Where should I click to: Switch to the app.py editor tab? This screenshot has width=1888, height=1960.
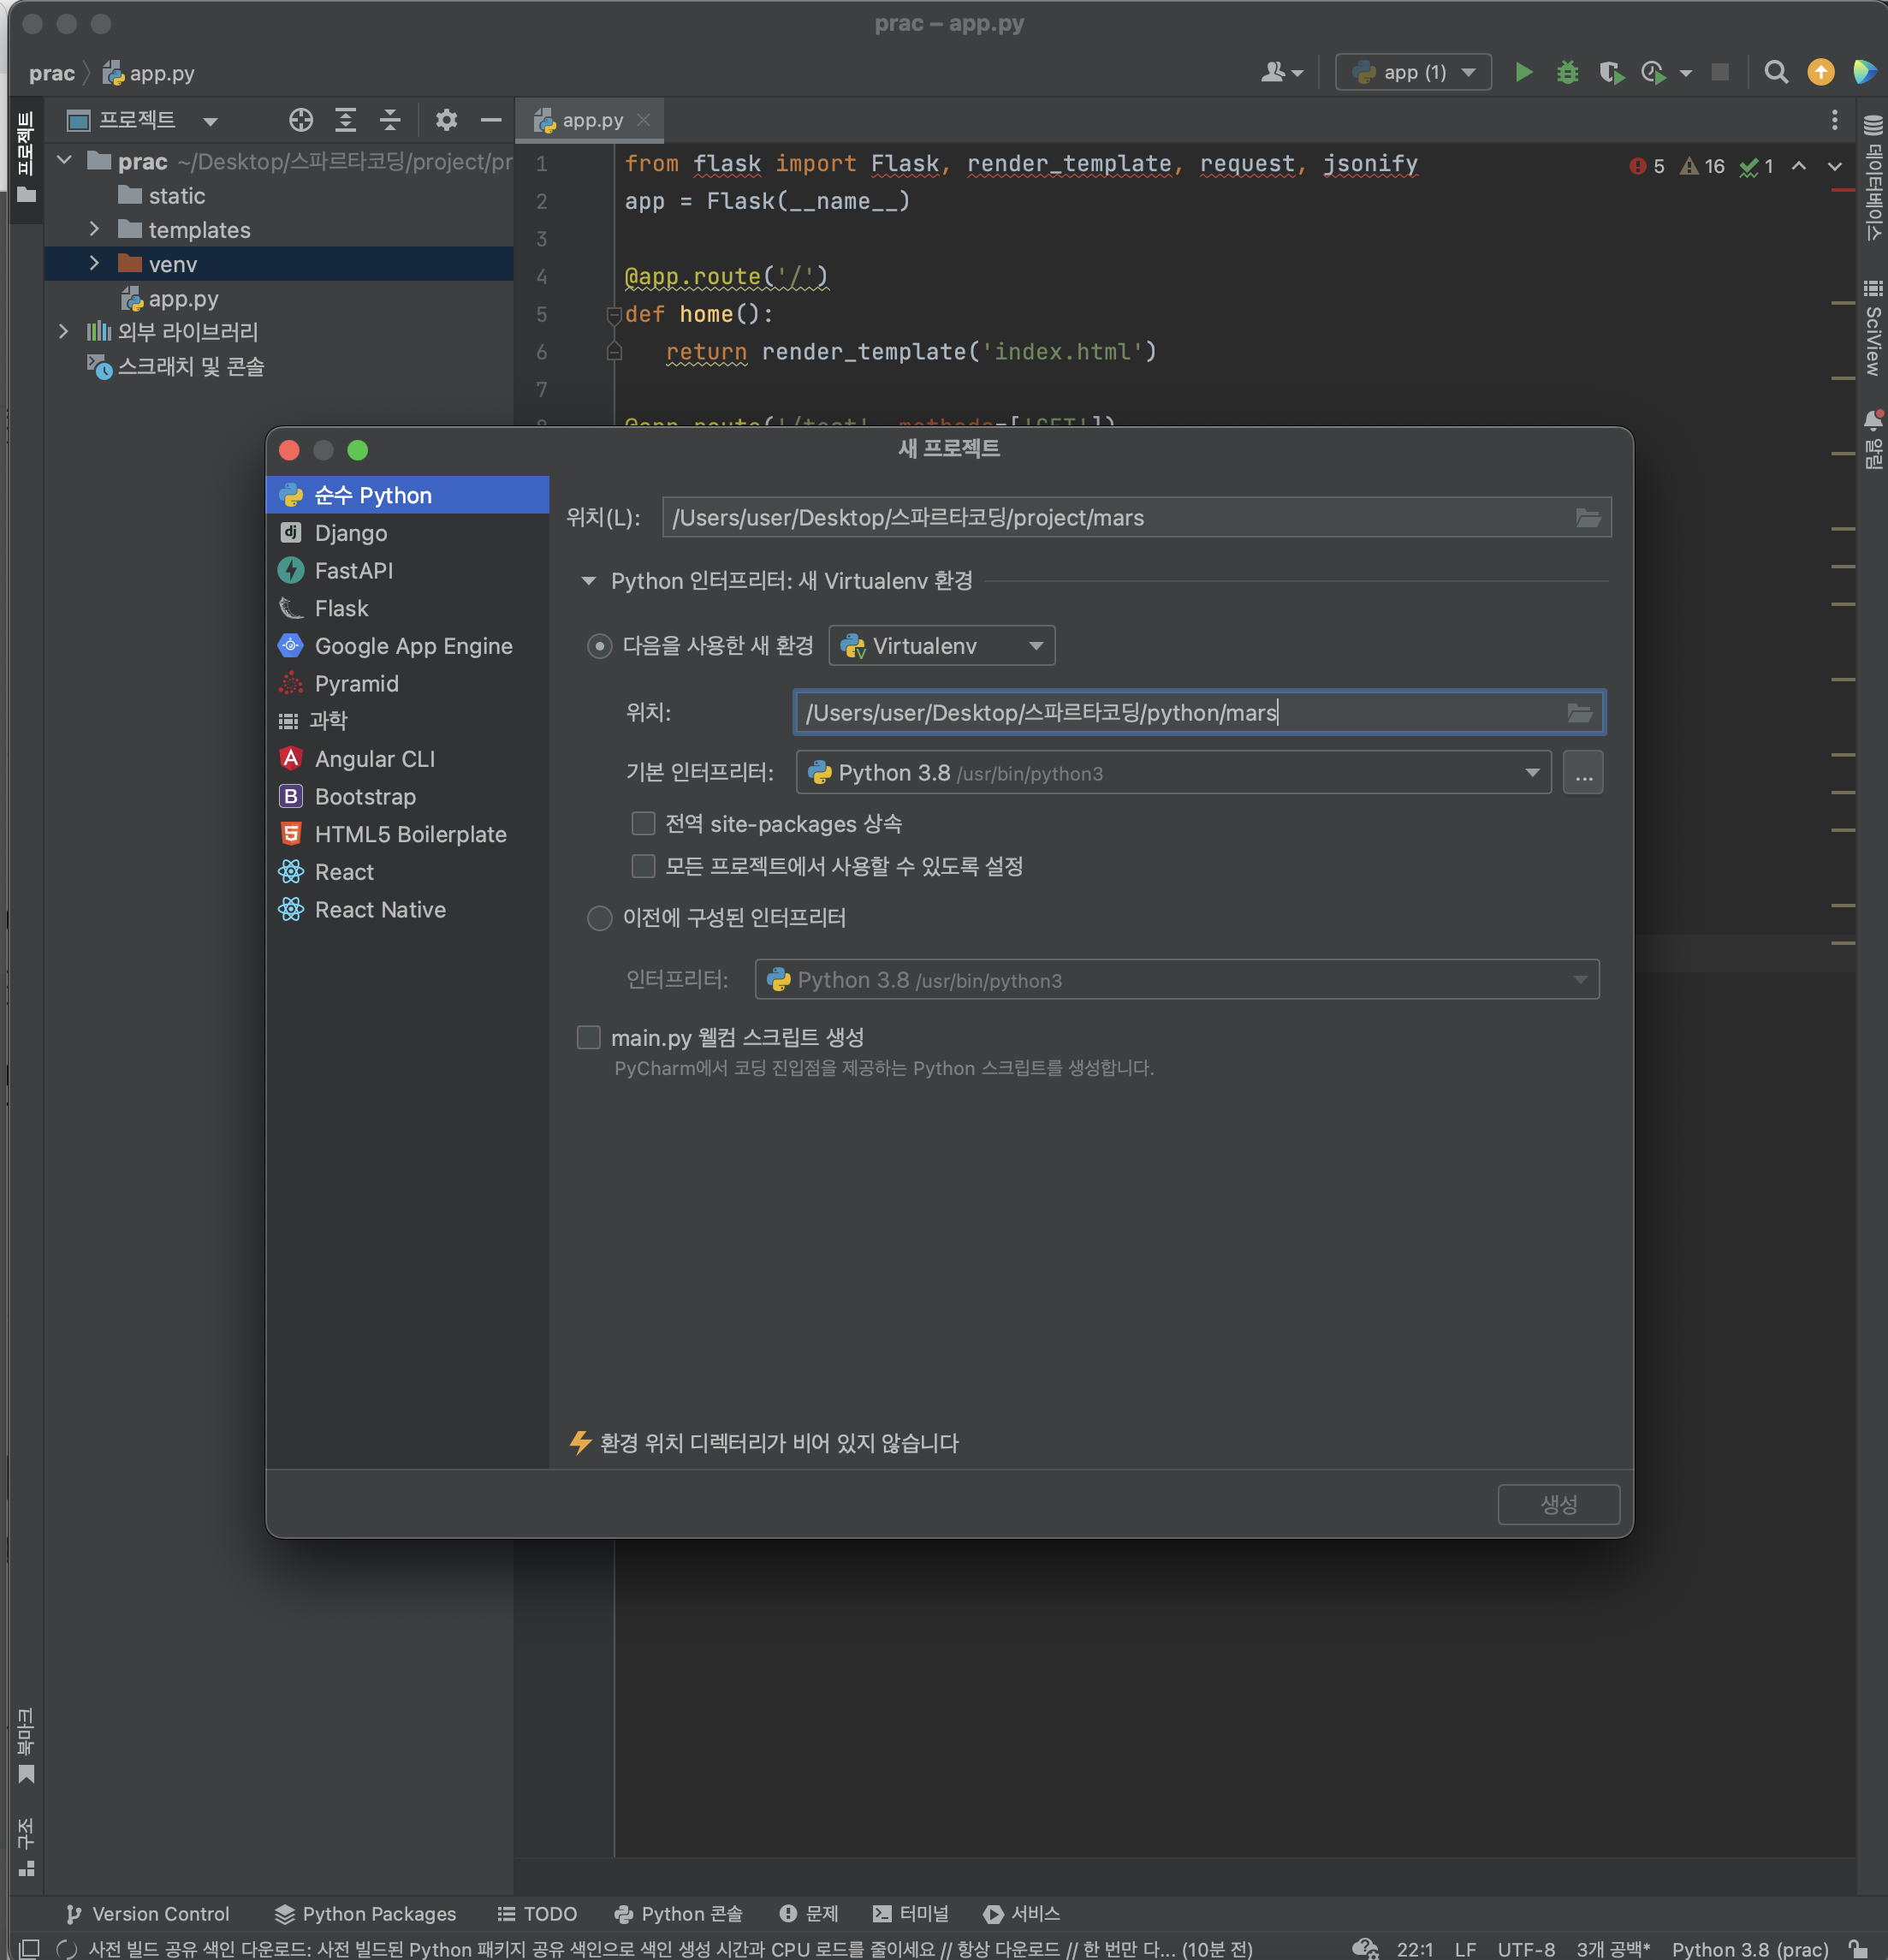click(591, 120)
